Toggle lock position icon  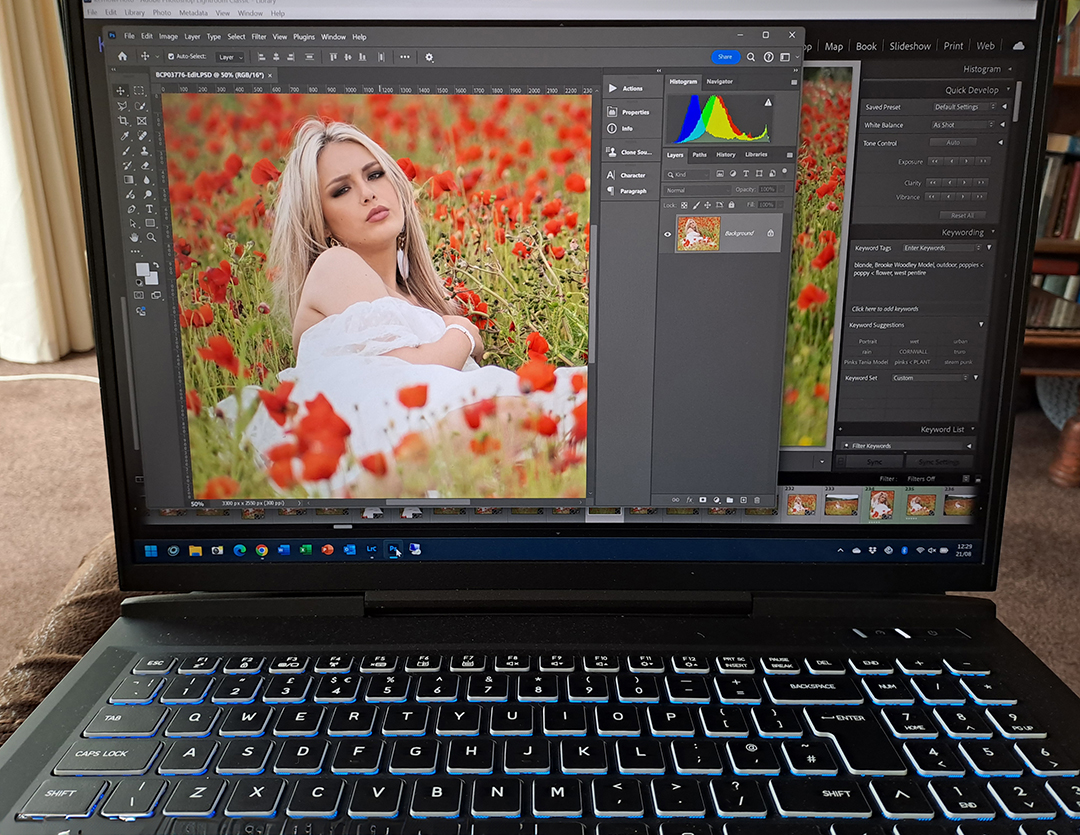click(707, 205)
